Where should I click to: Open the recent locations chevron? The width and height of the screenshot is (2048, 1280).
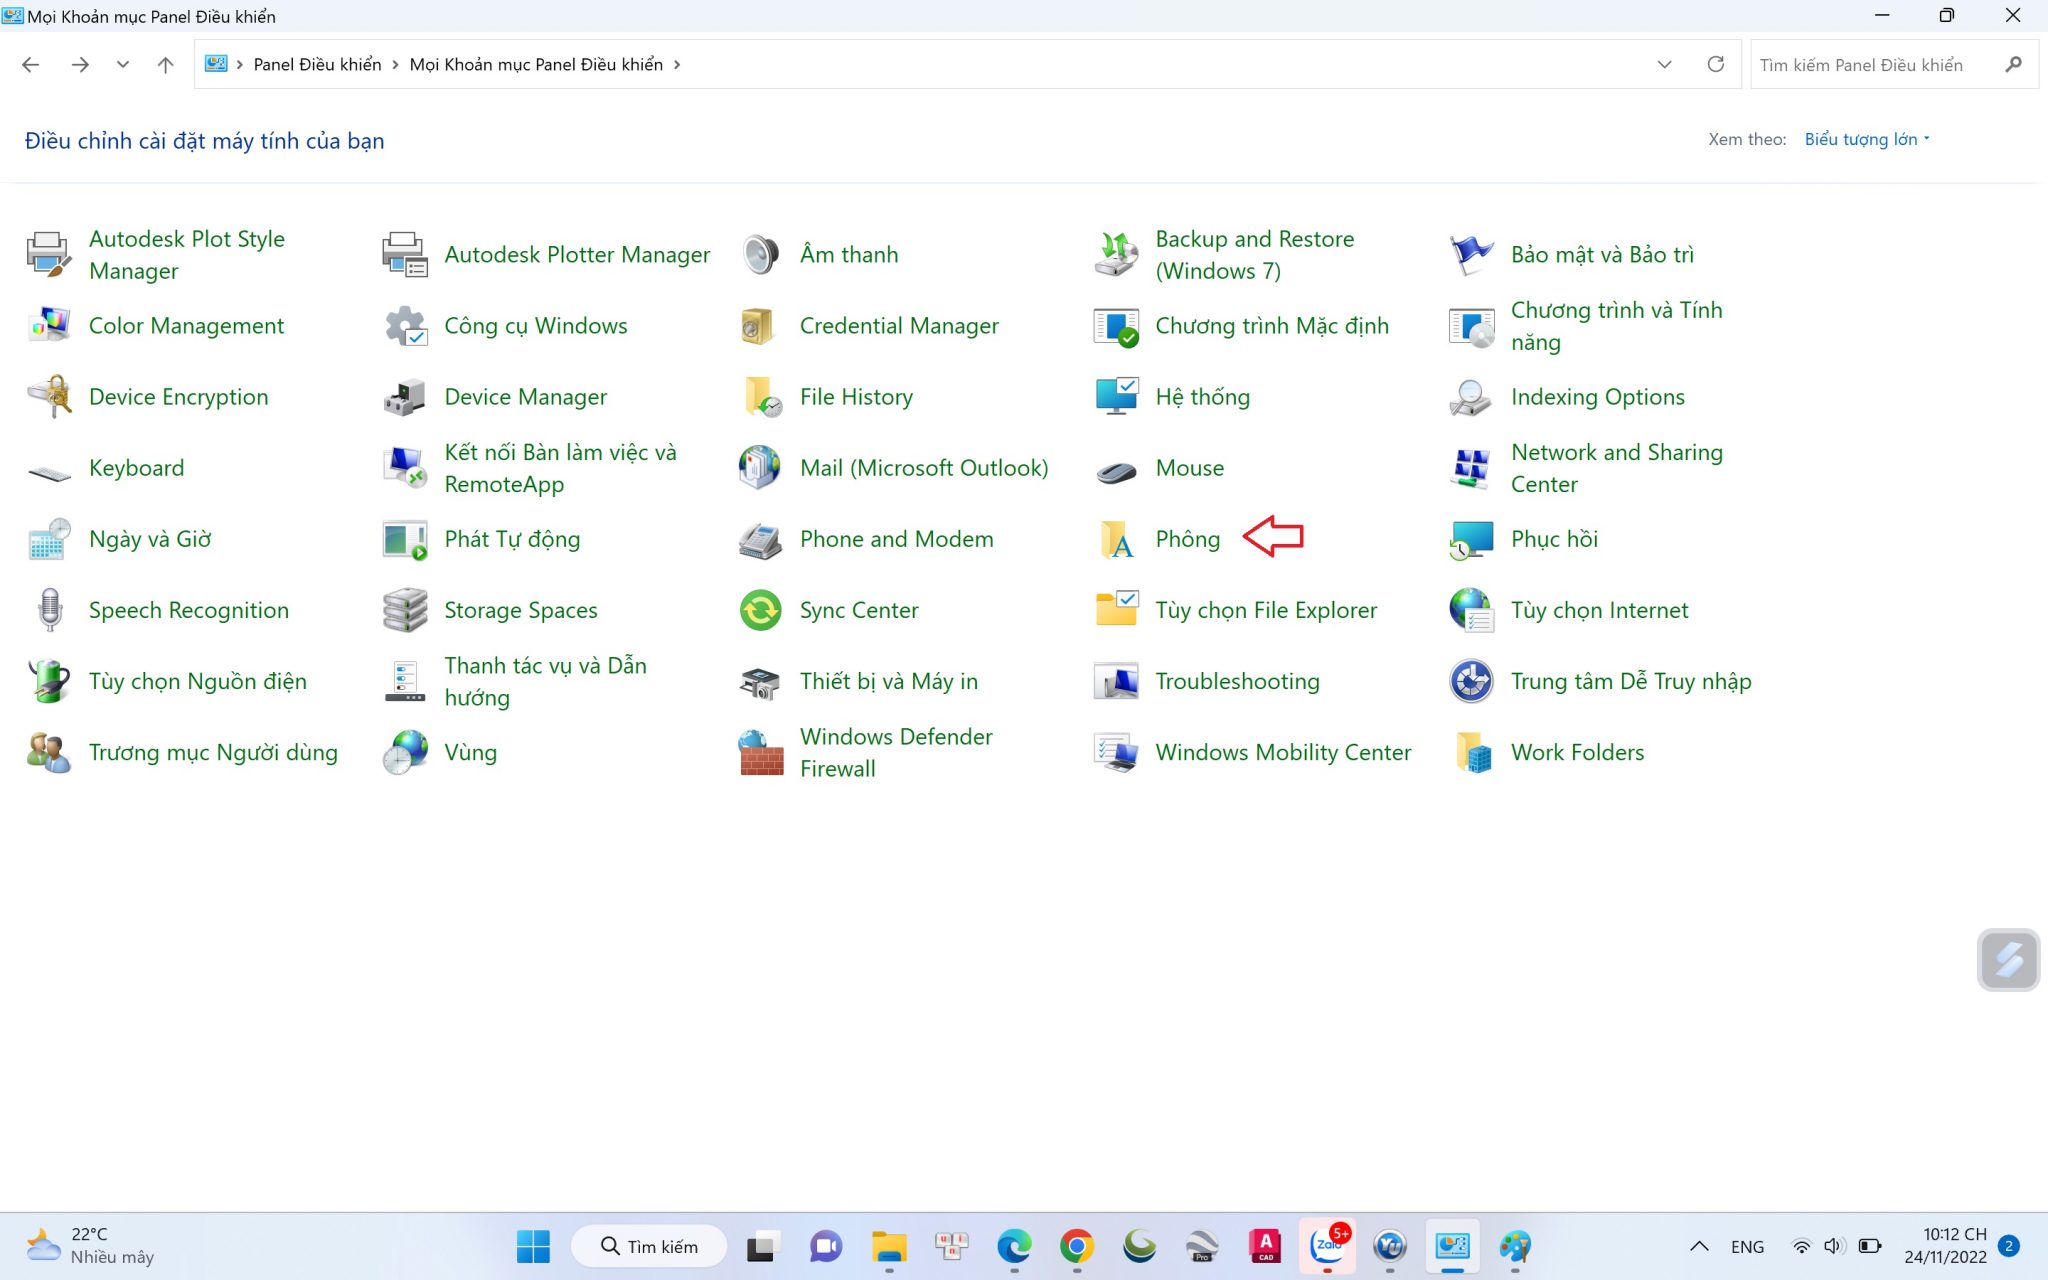[122, 65]
